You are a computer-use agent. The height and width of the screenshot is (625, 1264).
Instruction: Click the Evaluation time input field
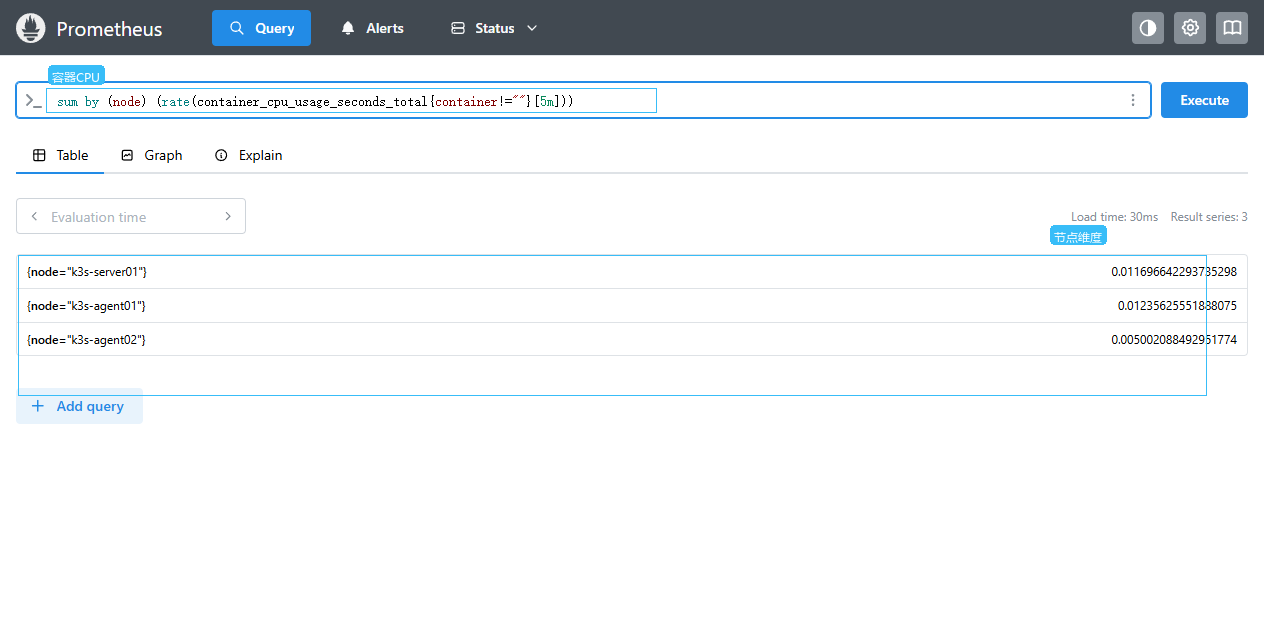click(131, 216)
